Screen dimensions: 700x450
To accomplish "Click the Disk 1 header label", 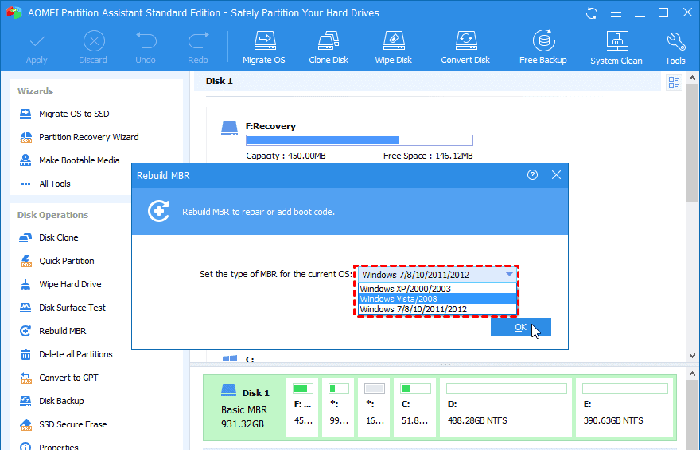I will 219,81.
